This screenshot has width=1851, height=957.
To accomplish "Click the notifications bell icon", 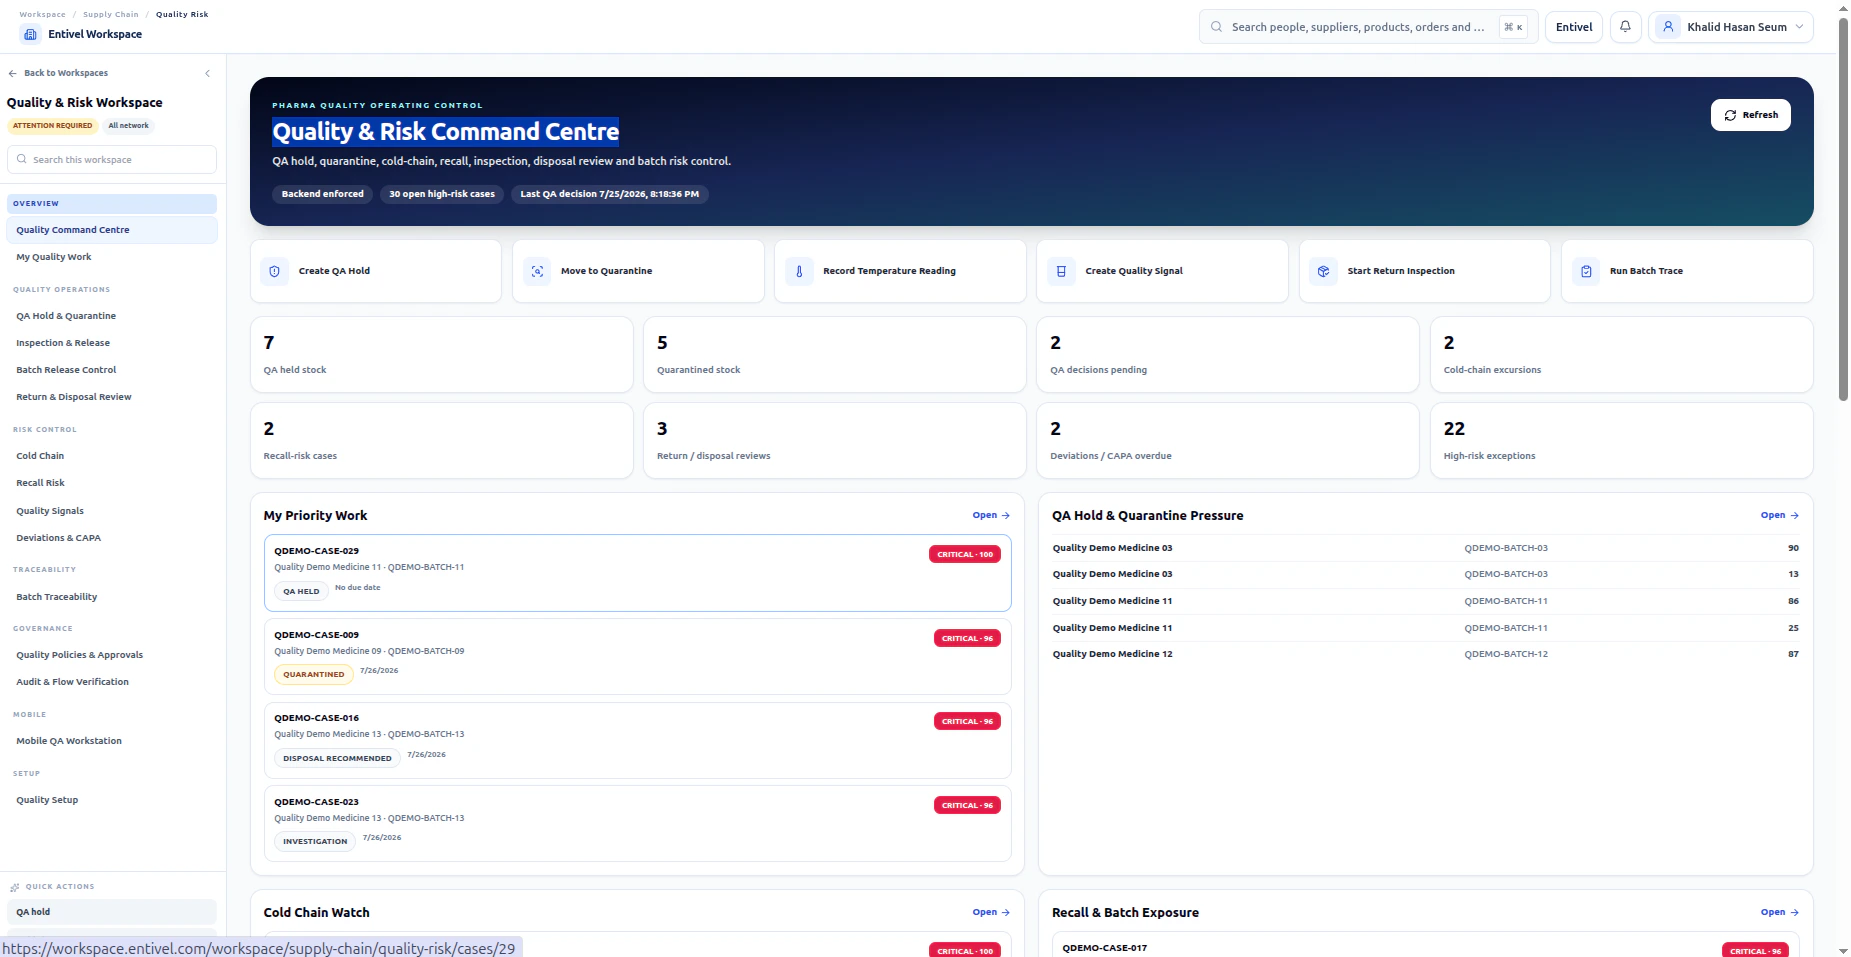I will pyautogui.click(x=1625, y=27).
